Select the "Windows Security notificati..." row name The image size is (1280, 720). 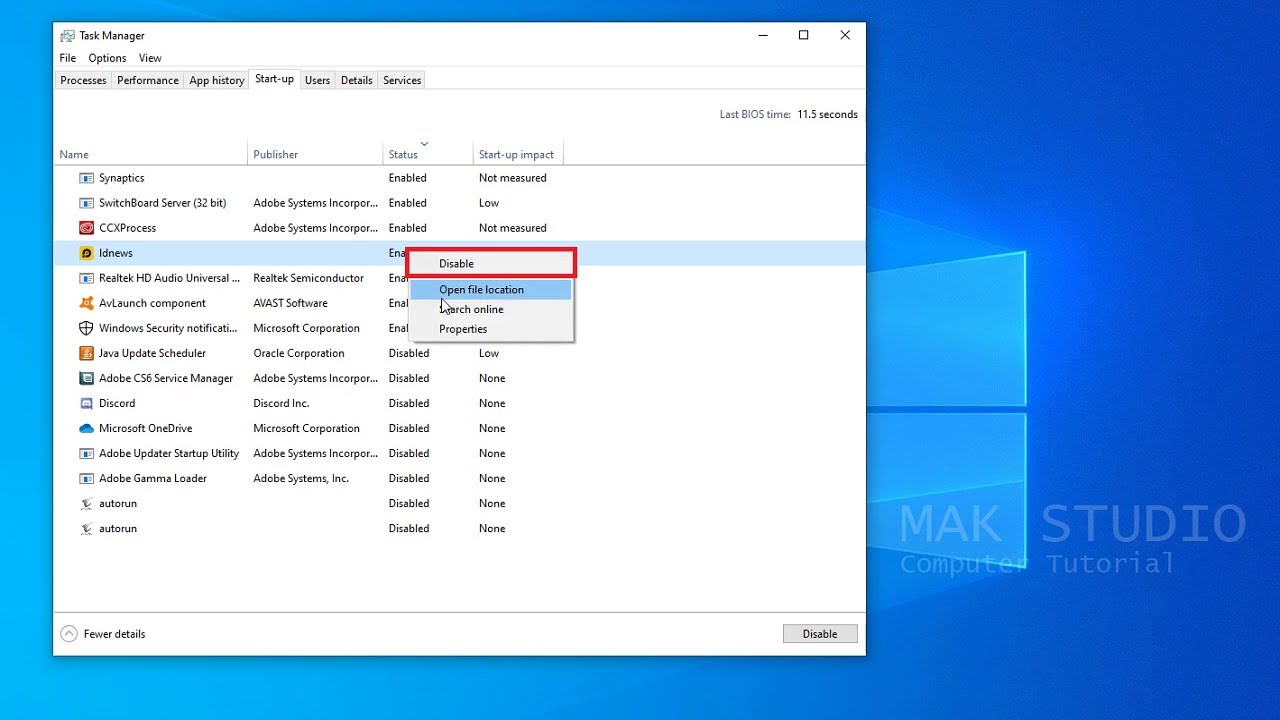[x=168, y=328]
